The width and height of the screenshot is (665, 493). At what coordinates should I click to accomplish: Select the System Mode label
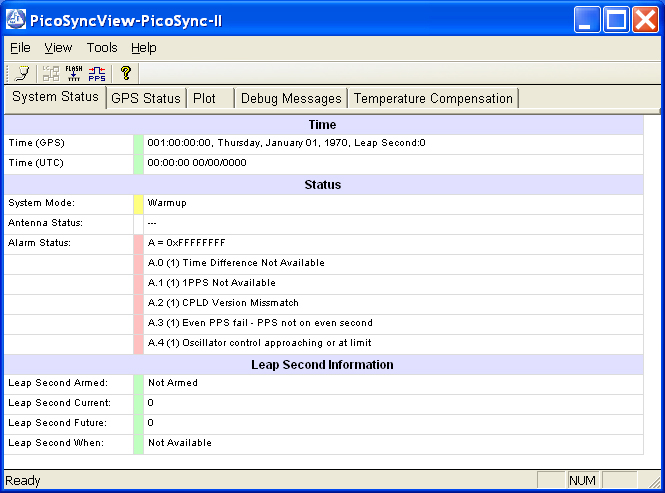(x=42, y=203)
